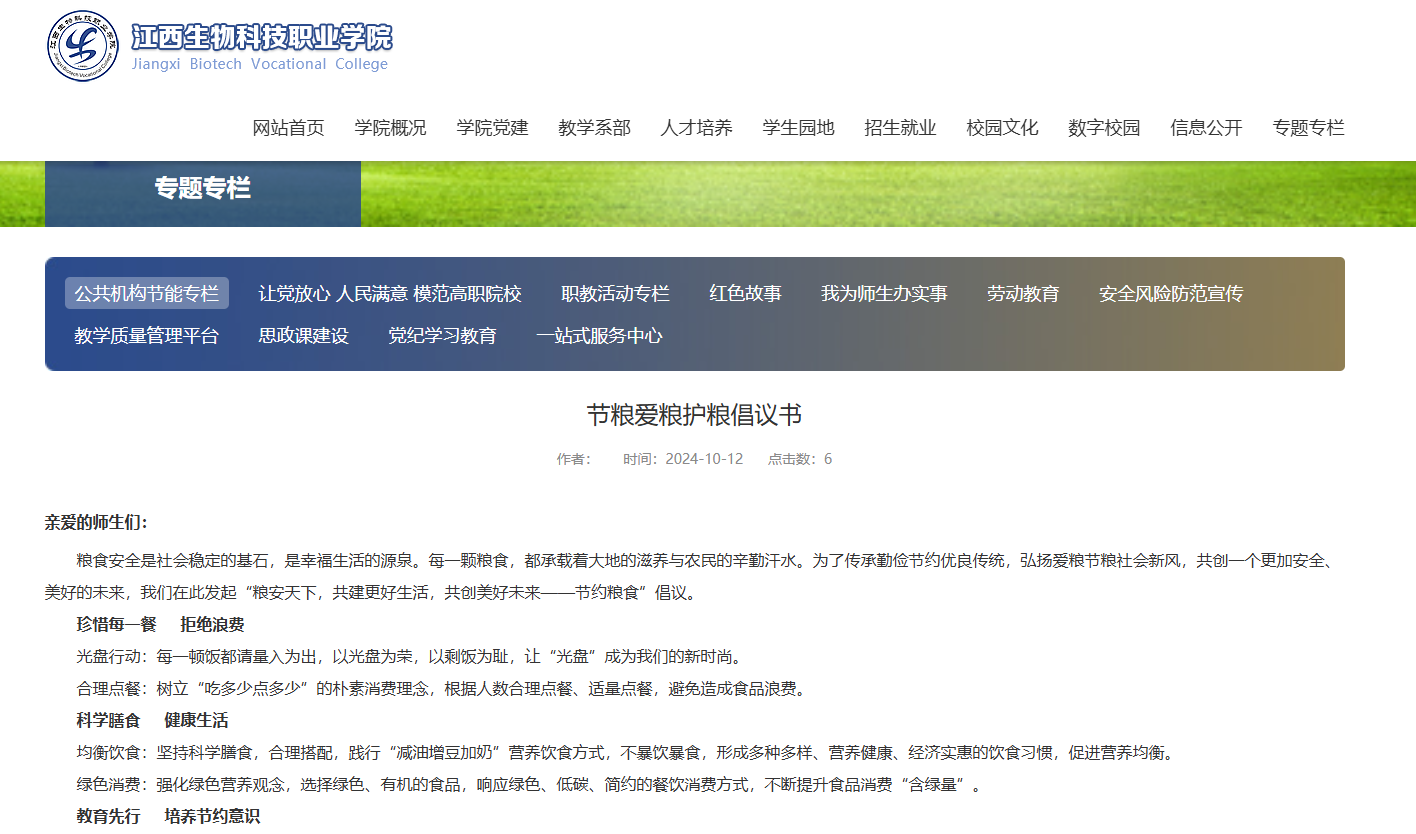This screenshot has width=1416, height=834.
Task: Click the 专题专栏 section banner heading
Action: pos(202,188)
